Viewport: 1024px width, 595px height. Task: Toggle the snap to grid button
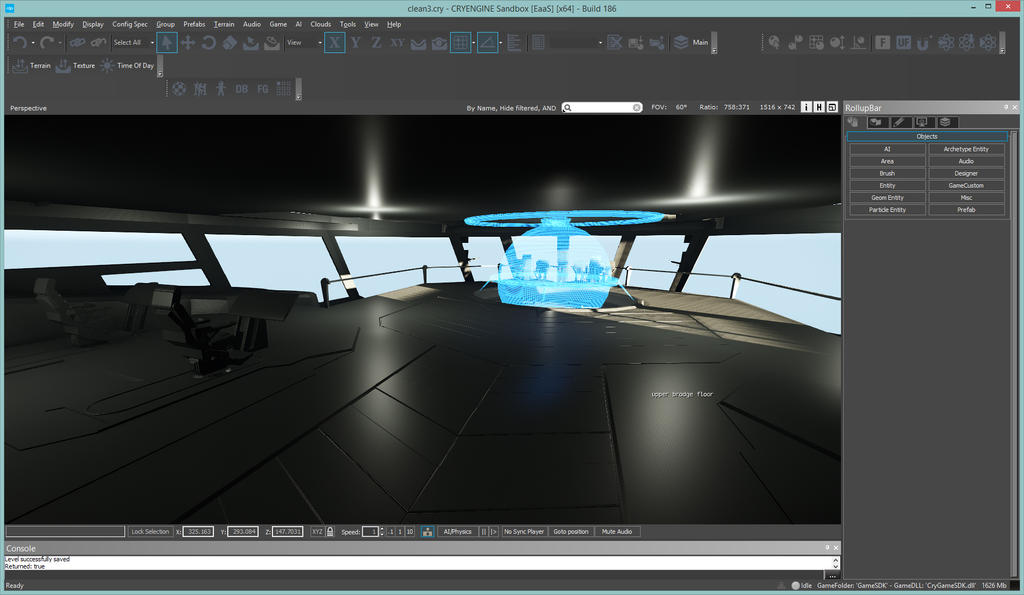[x=460, y=43]
